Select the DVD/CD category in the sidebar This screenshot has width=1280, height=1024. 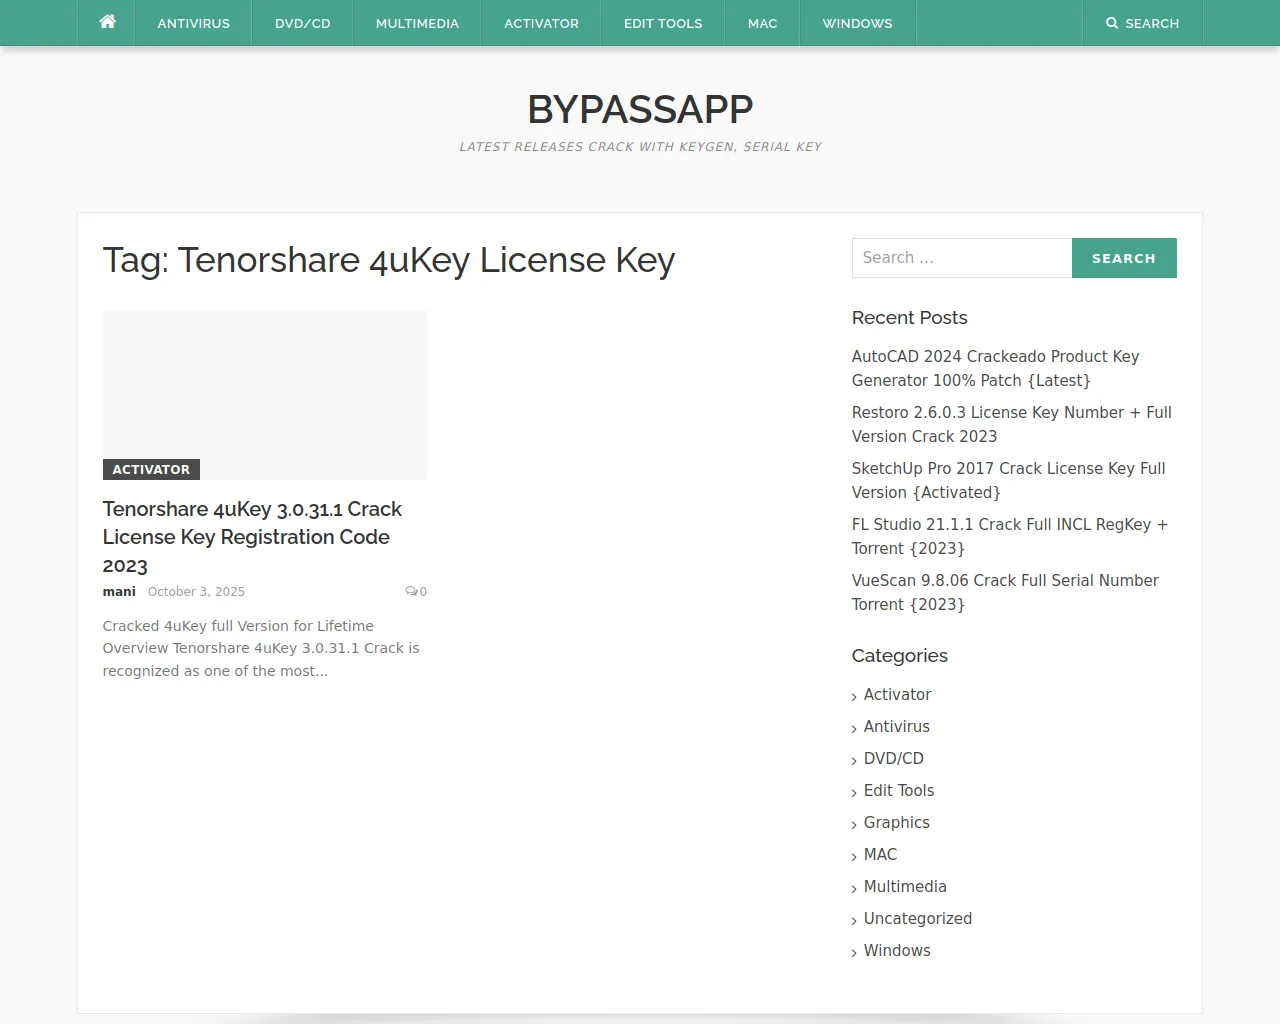coord(894,758)
